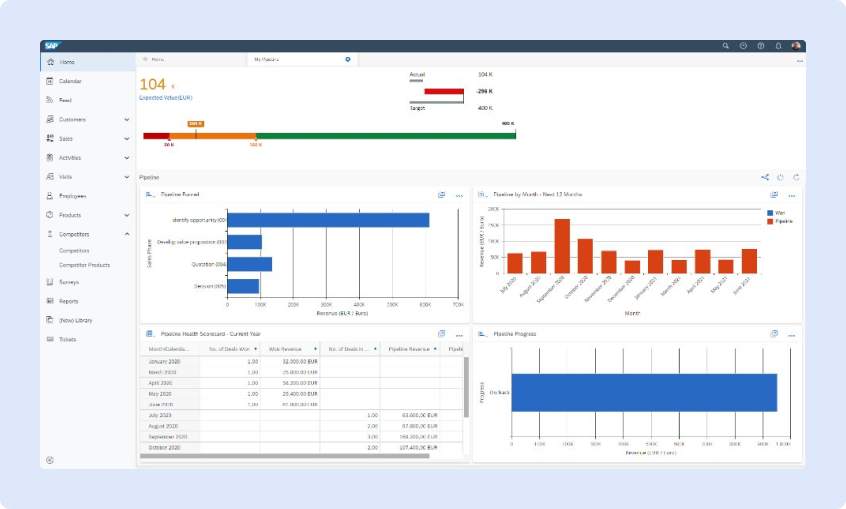
Task: Click the SAP logo in header
Action: point(52,46)
